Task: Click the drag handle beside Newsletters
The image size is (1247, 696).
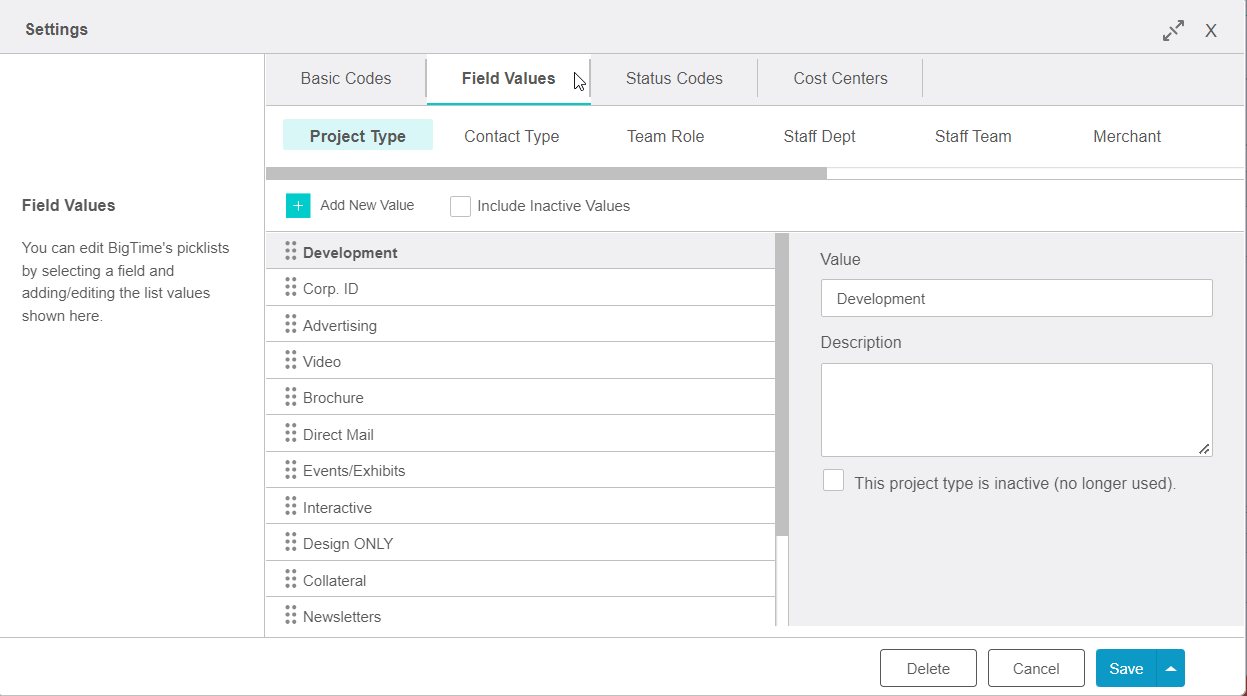Action: pyautogui.click(x=291, y=615)
